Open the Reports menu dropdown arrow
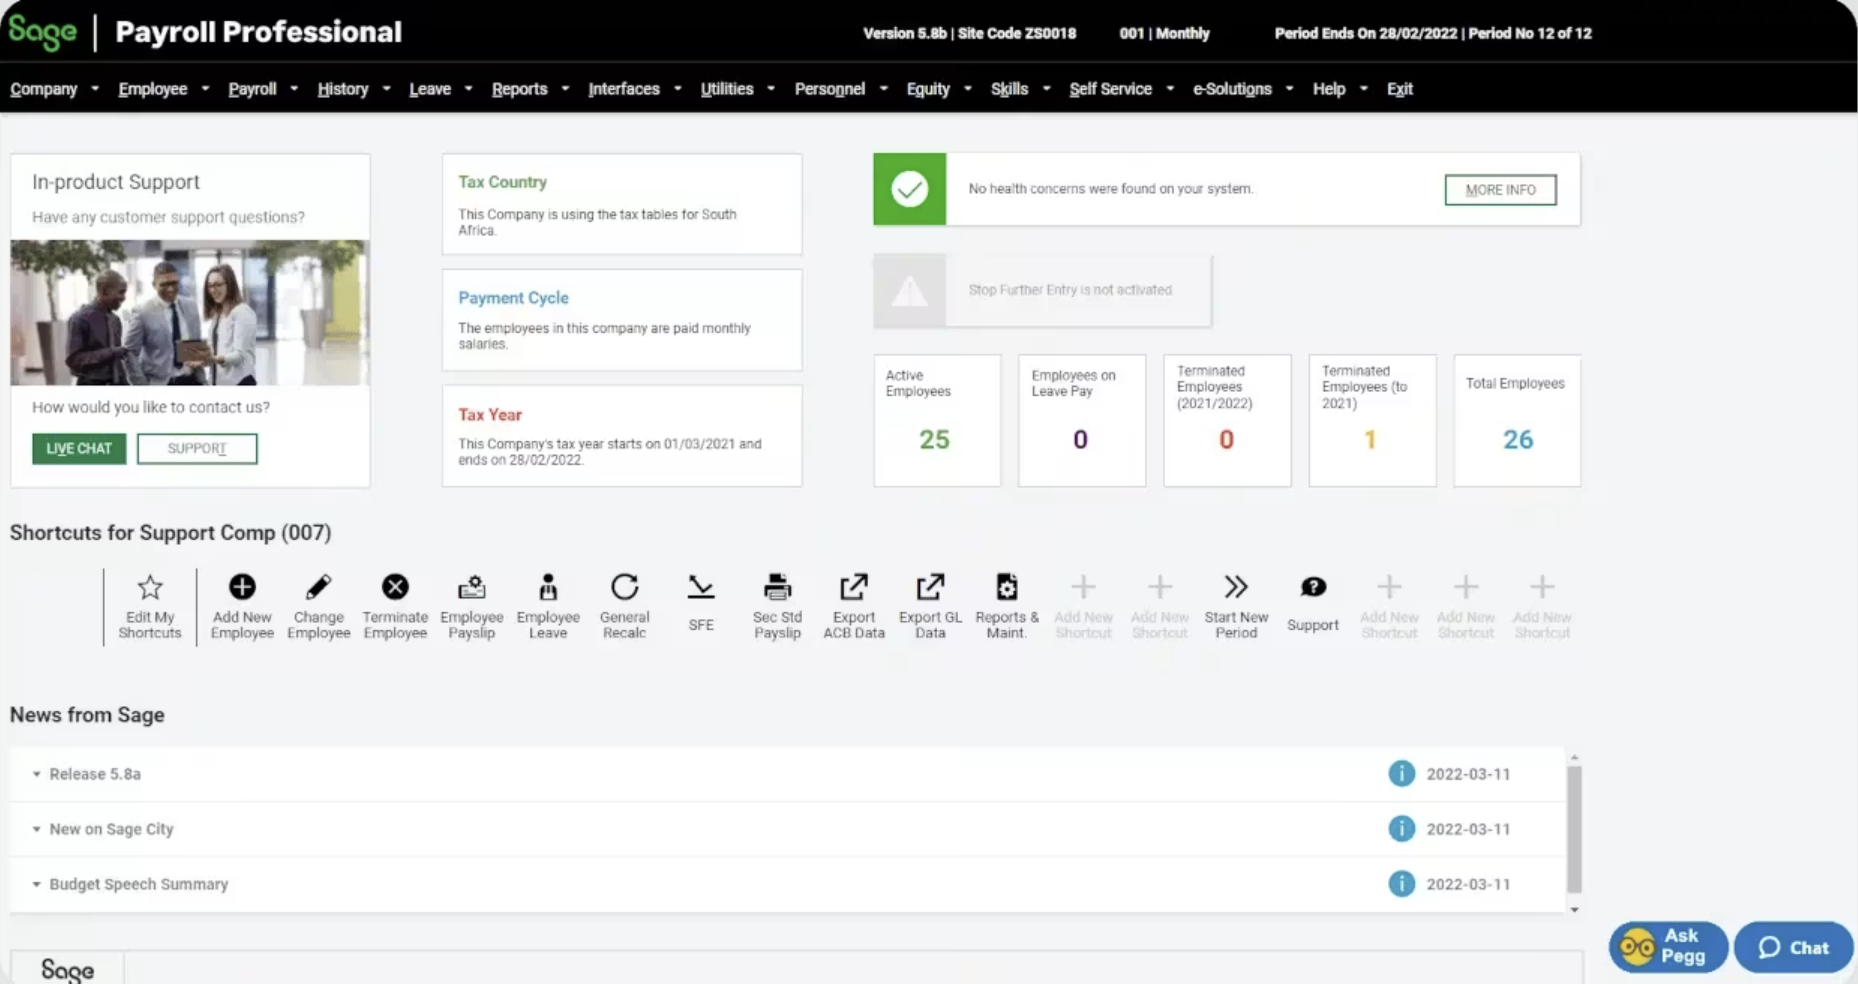 565,89
